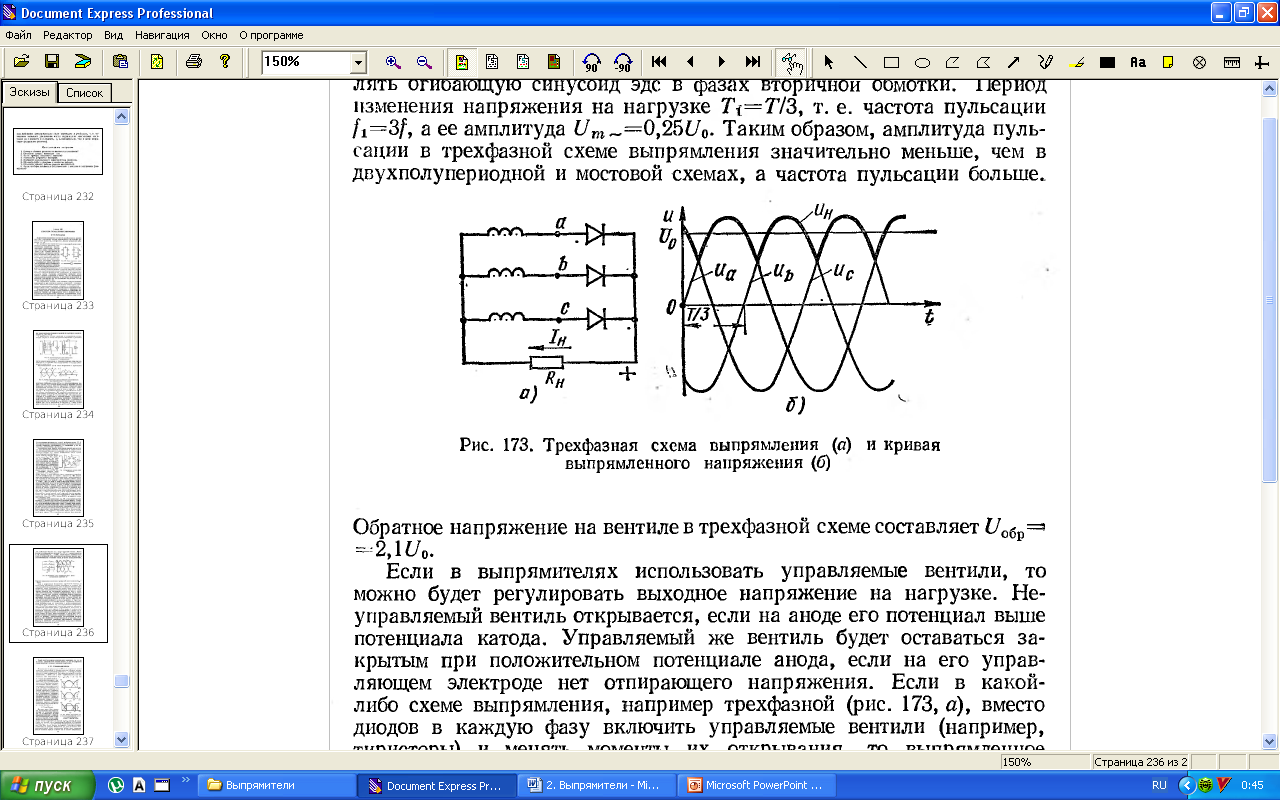Image resolution: width=1280 pixels, height=800 pixels.
Task: Switch to the Эскизы tab
Action: 29,92
